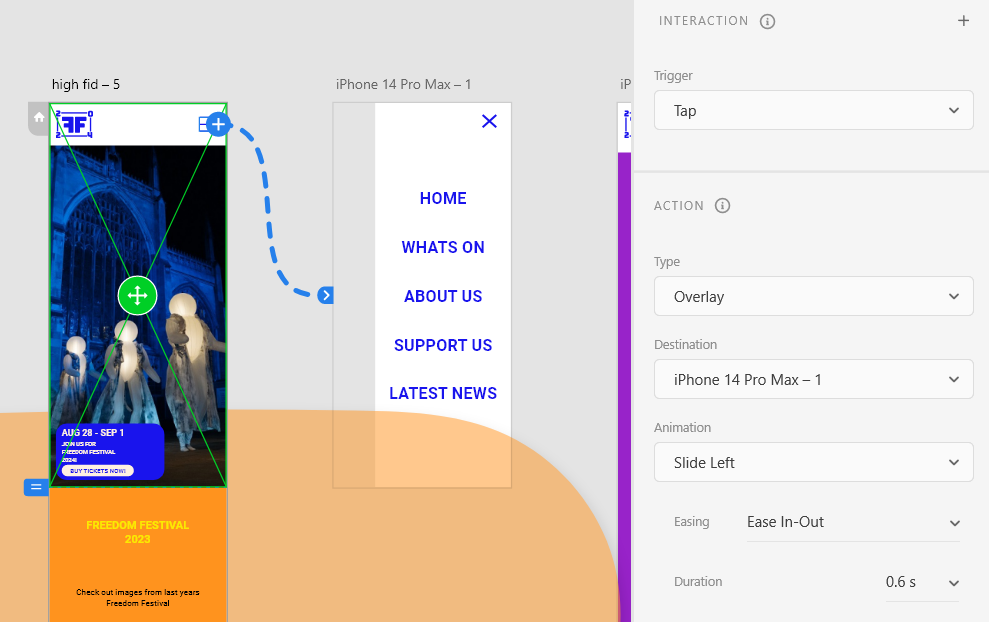This screenshot has width=989, height=622.
Task: Click the home flag icon on artboard
Action: pos(39,118)
